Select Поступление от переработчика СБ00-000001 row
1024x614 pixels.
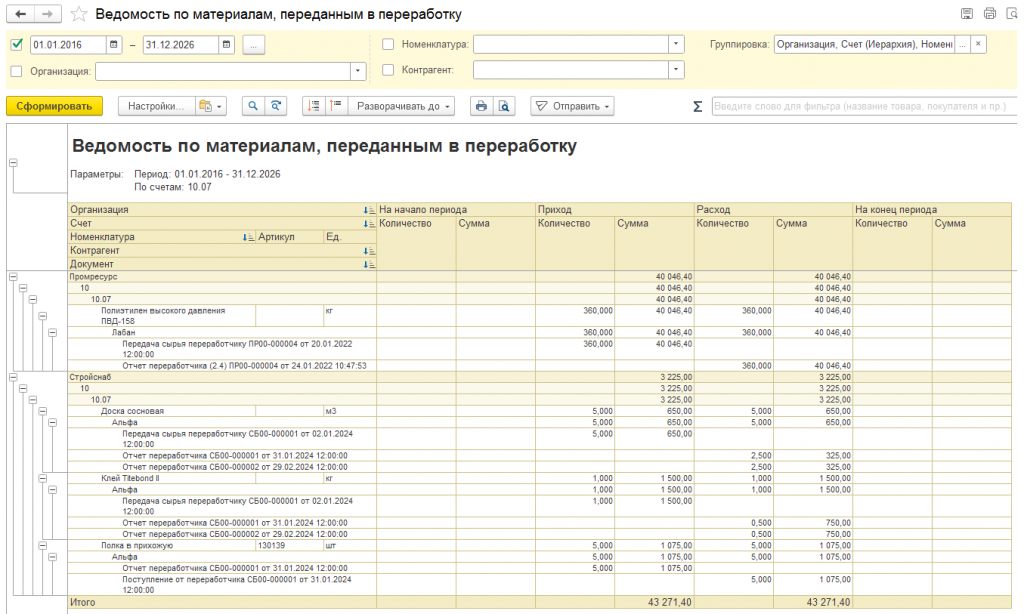pos(236,585)
